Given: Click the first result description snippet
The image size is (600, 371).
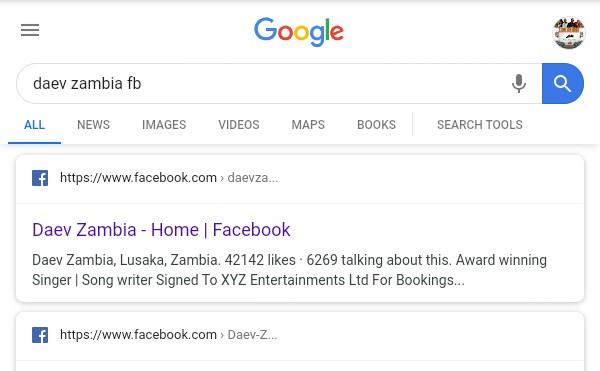Looking at the screenshot, I should point(289,270).
